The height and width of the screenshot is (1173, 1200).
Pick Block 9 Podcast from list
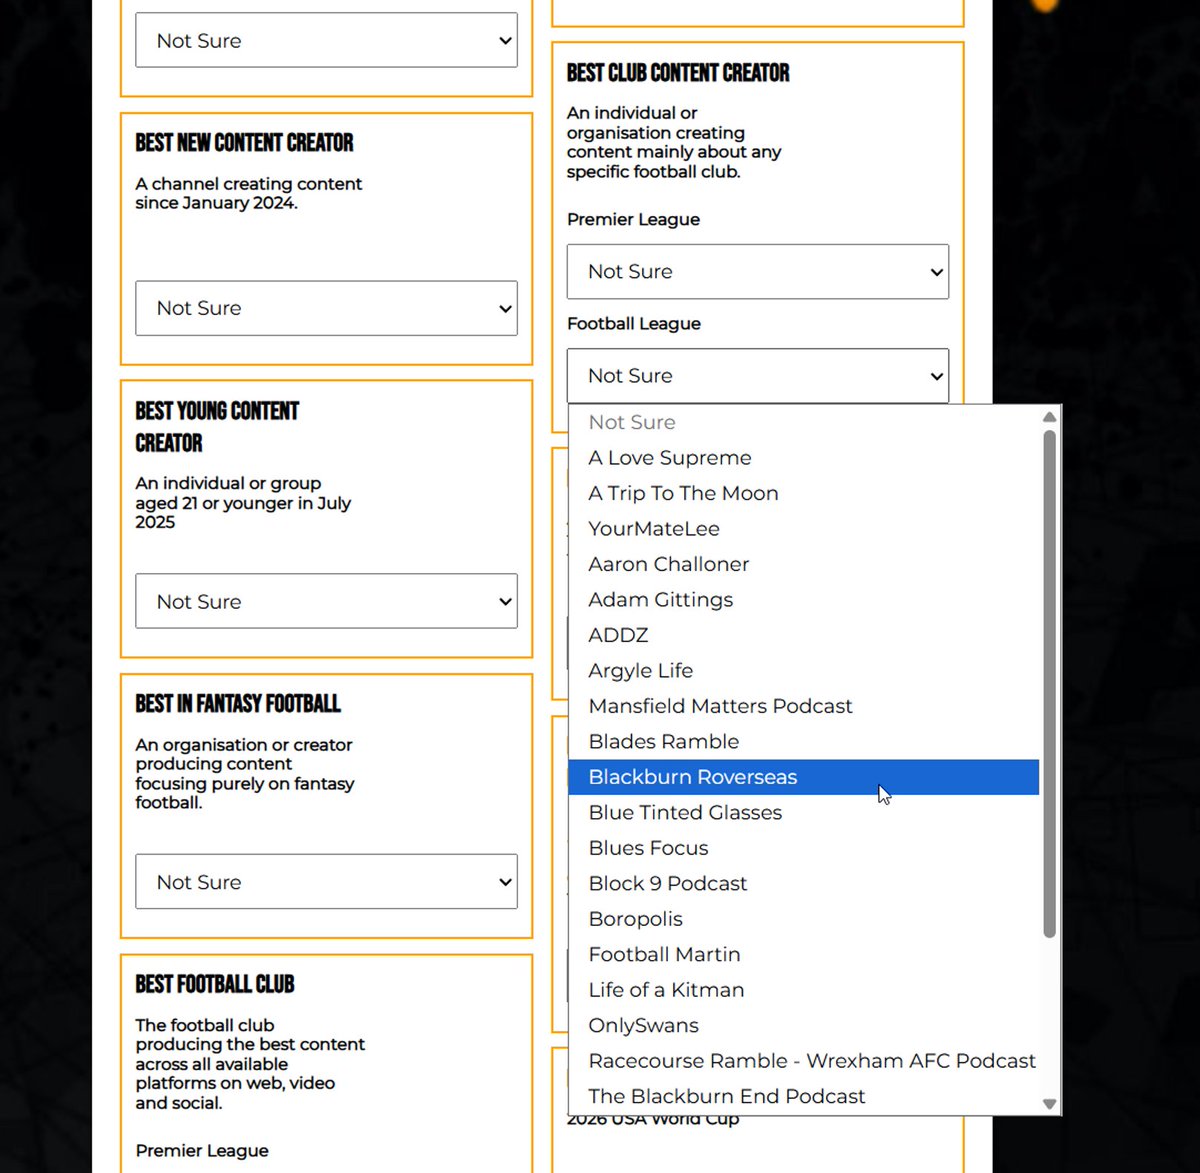click(x=804, y=884)
